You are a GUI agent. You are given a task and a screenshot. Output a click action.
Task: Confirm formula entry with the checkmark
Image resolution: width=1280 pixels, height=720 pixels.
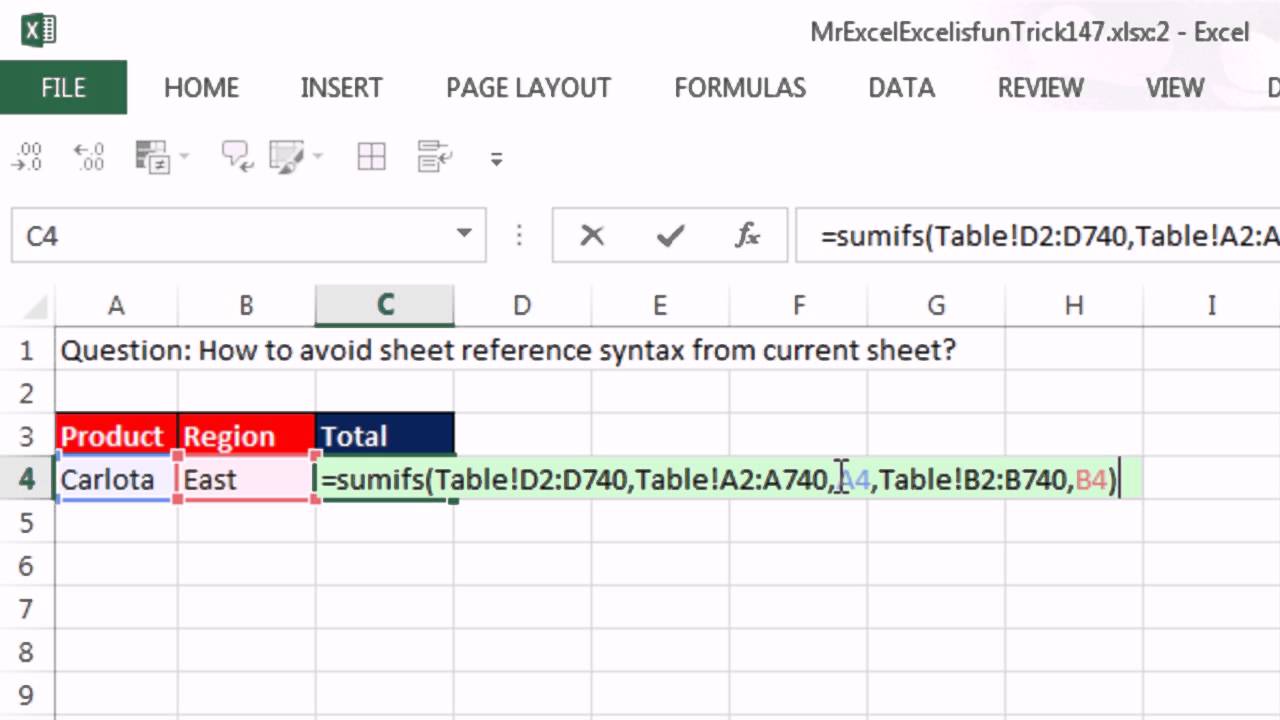tap(670, 236)
